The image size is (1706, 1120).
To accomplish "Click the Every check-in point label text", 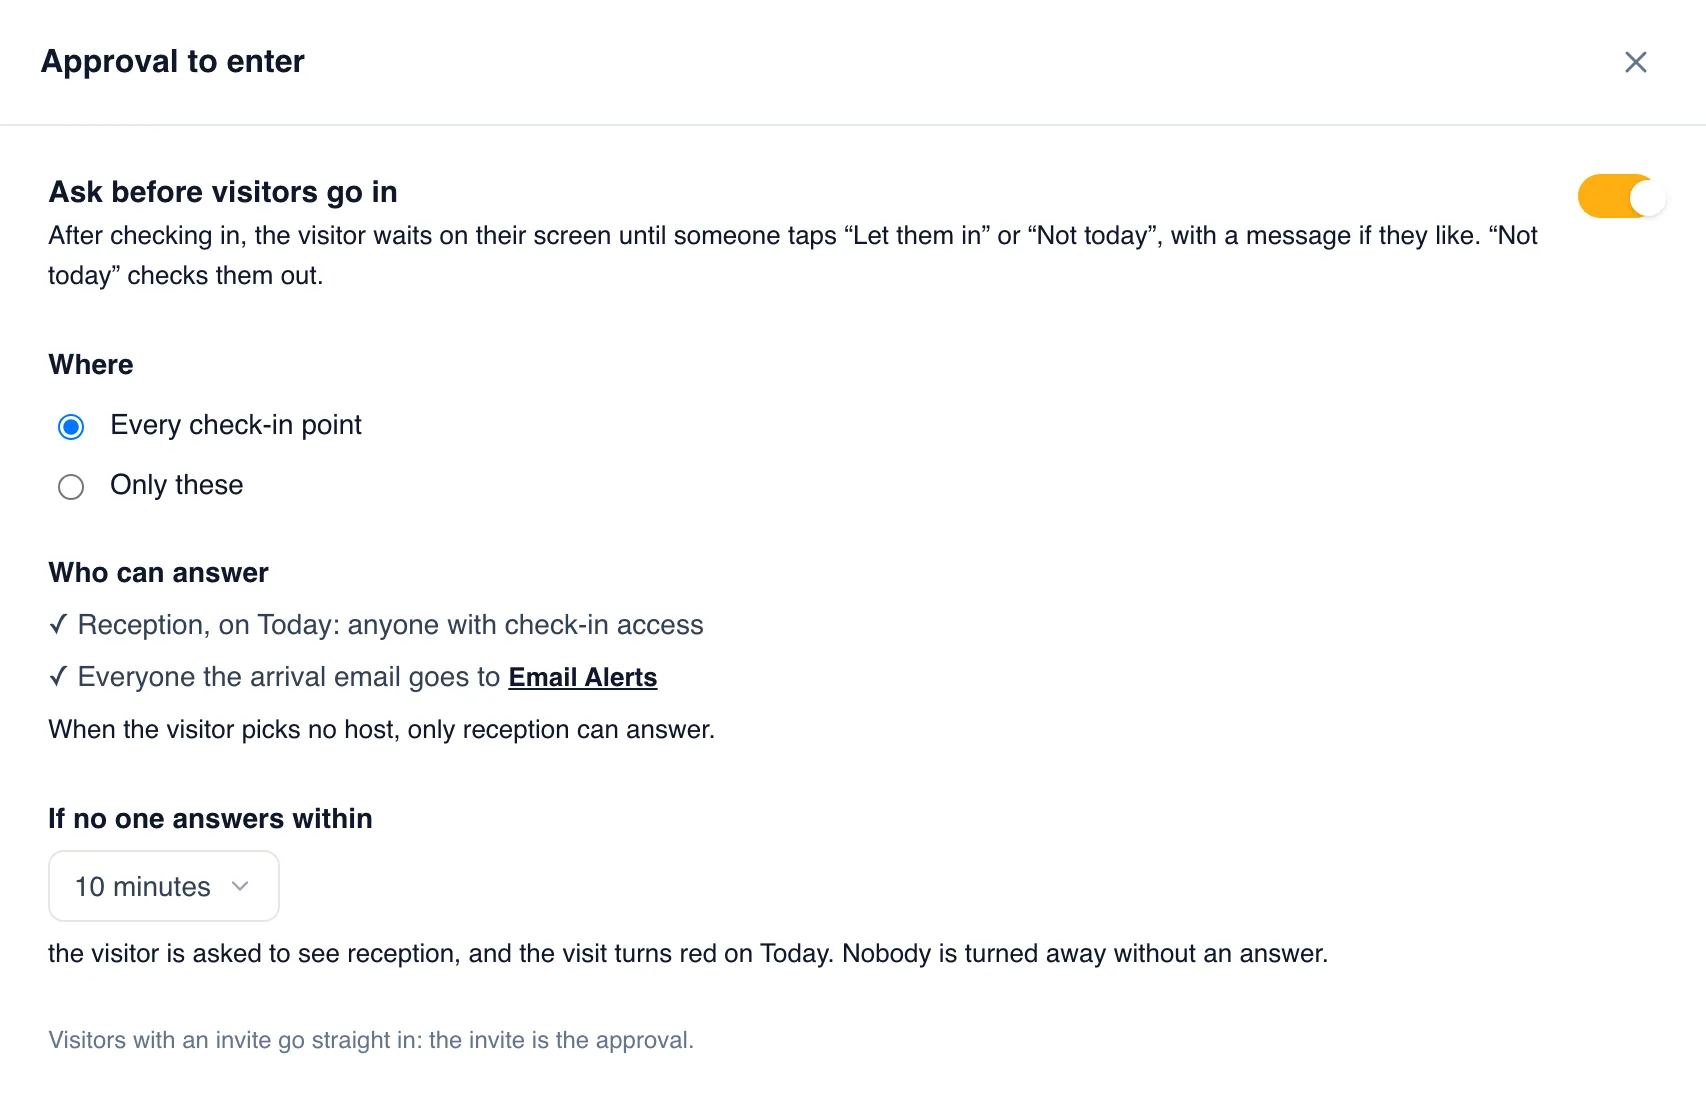I will 236,425.
